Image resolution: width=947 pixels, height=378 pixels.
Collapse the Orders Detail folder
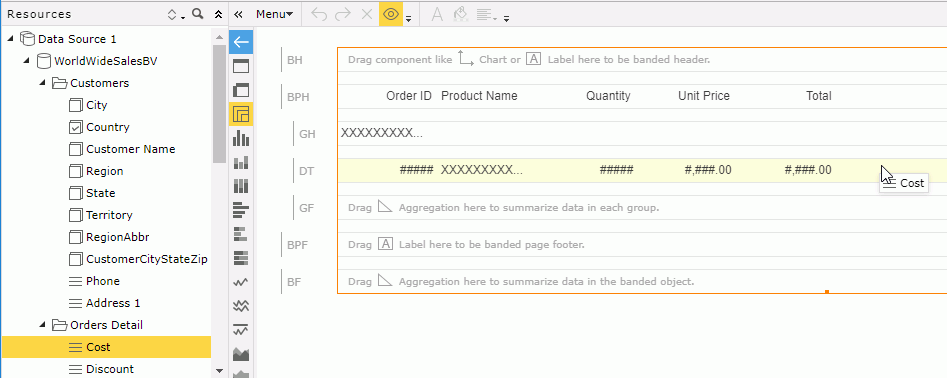pyautogui.click(x=42, y=325)
